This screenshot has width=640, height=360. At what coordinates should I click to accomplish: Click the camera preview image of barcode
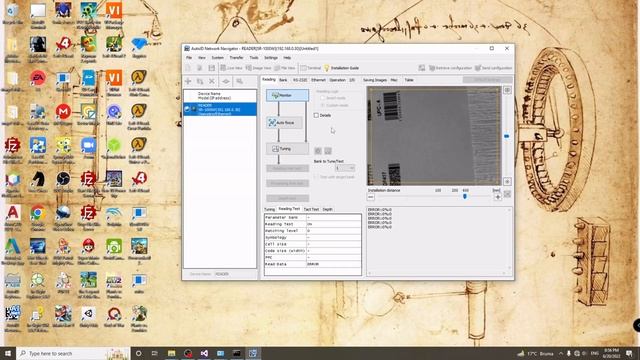coord(434,136)
